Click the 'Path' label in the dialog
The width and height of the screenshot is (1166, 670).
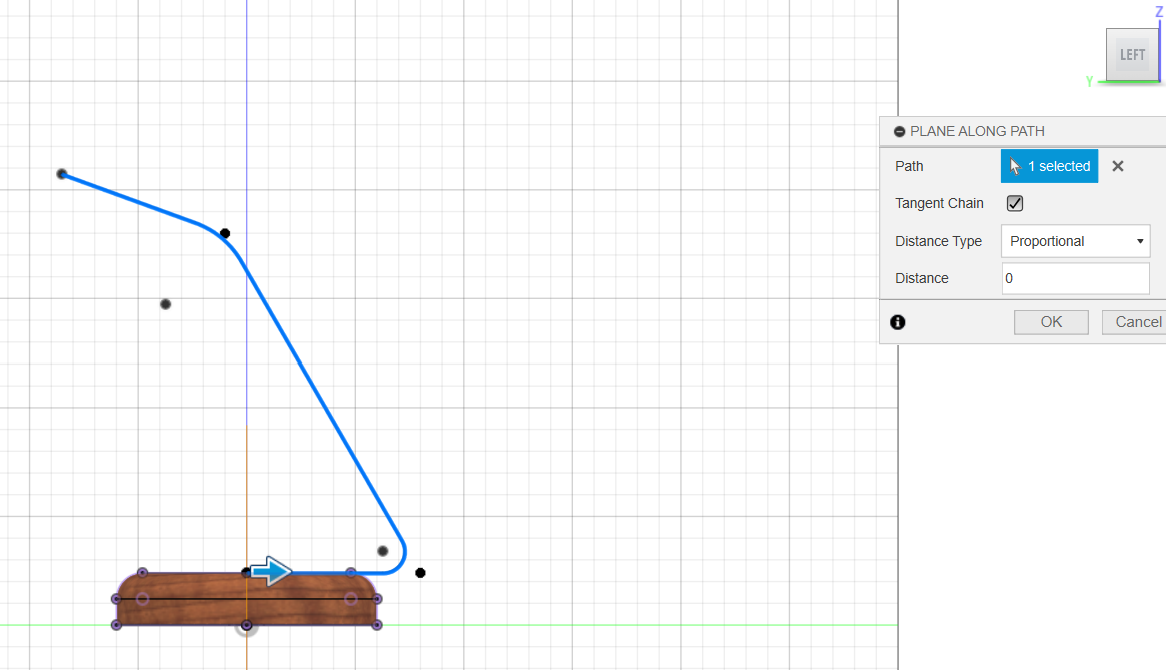(x=909, y=167)
